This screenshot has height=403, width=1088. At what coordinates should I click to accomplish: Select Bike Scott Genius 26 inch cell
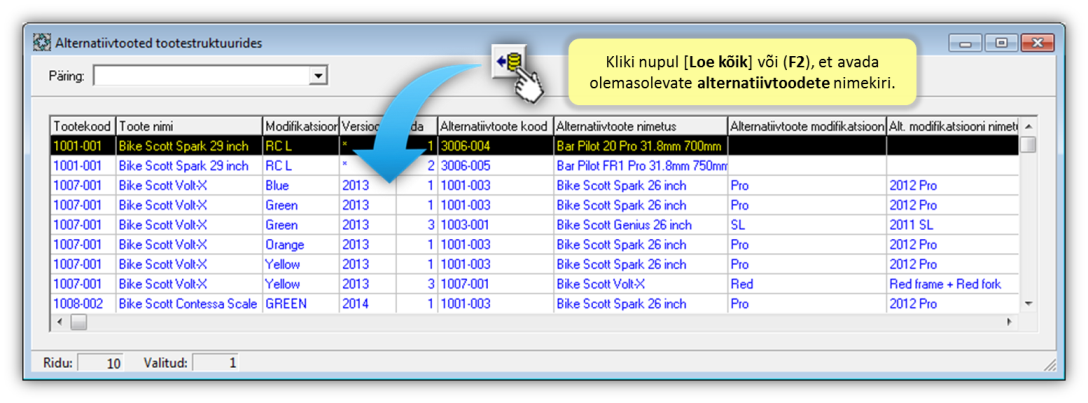640,225
